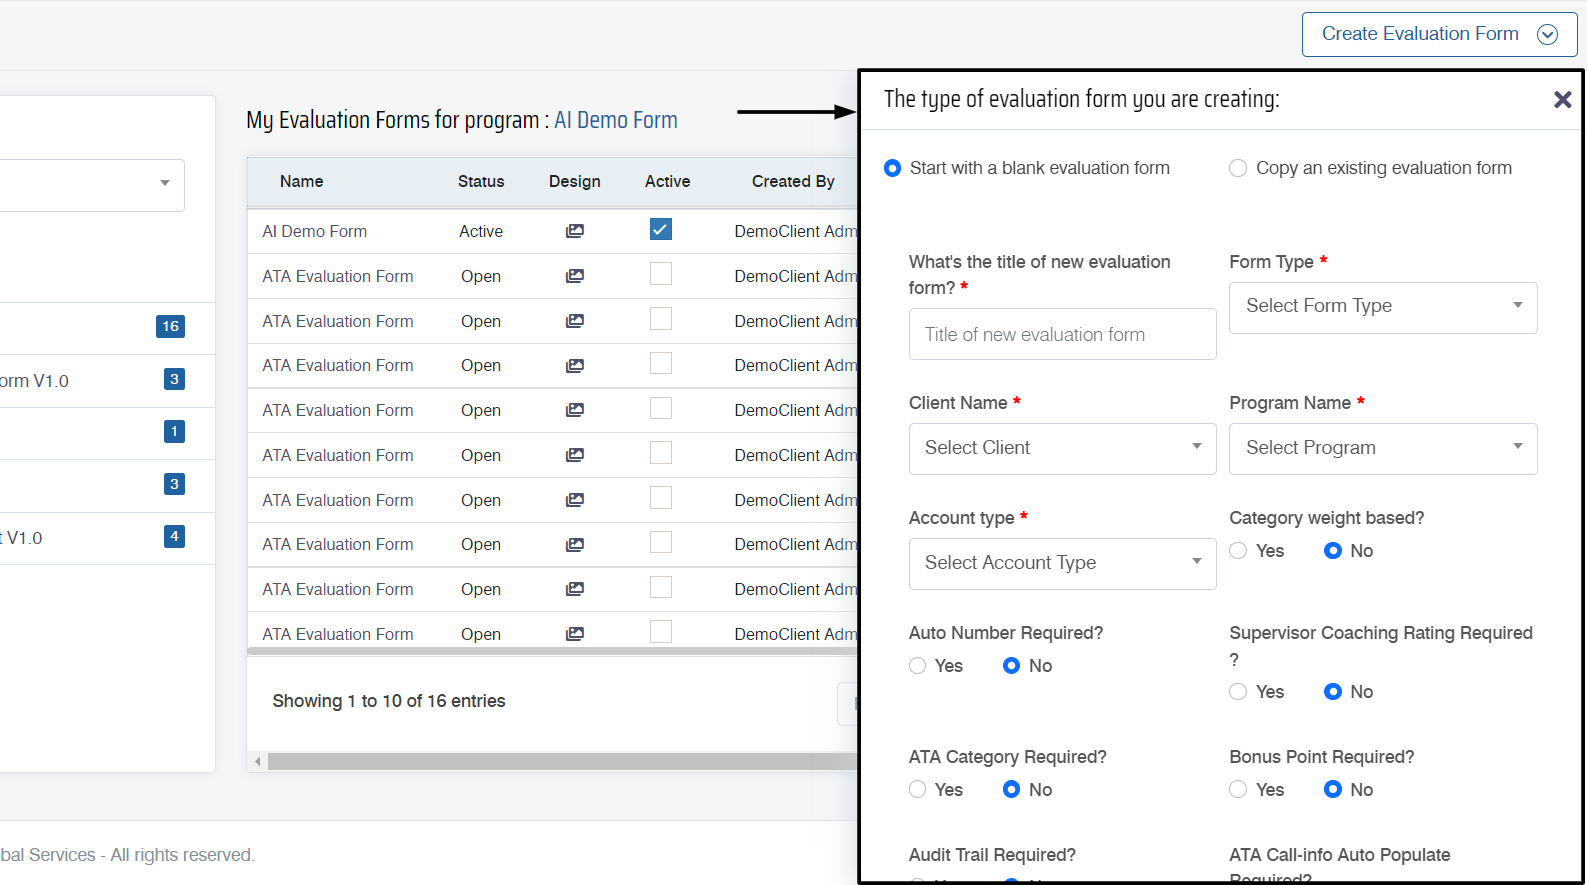Image resolution: width=1587 pixels, height=885 pixels.
Task: Open the AI Demo Form program link
Action: (615, 120)
